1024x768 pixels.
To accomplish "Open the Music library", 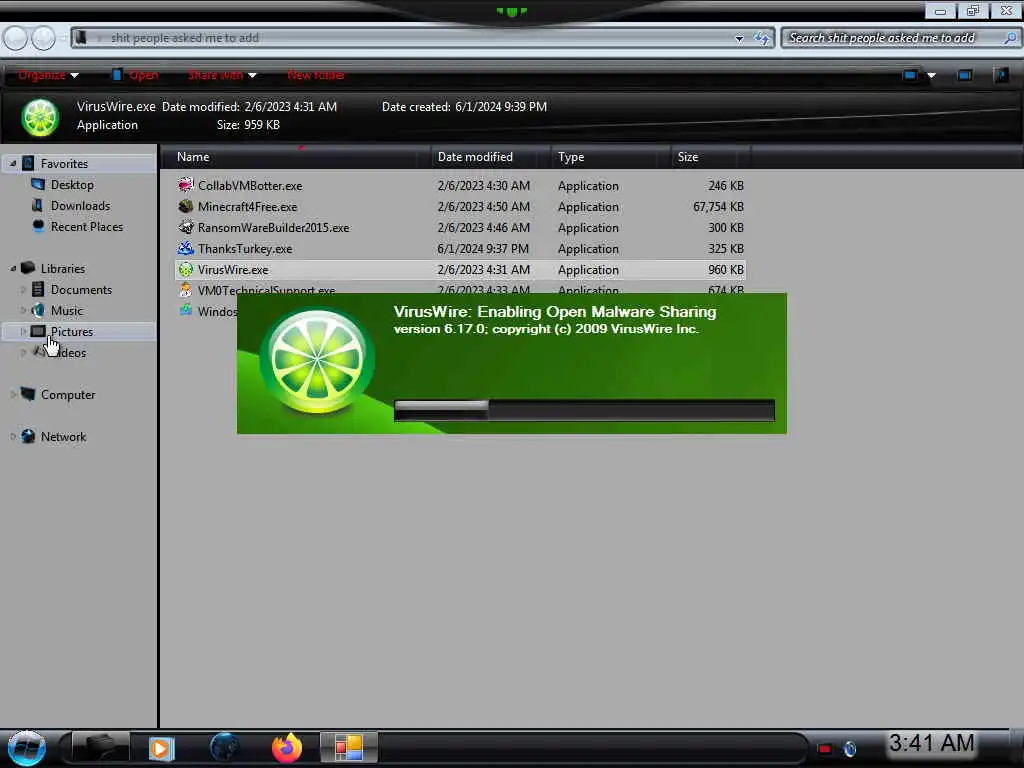I will point(67,310).
